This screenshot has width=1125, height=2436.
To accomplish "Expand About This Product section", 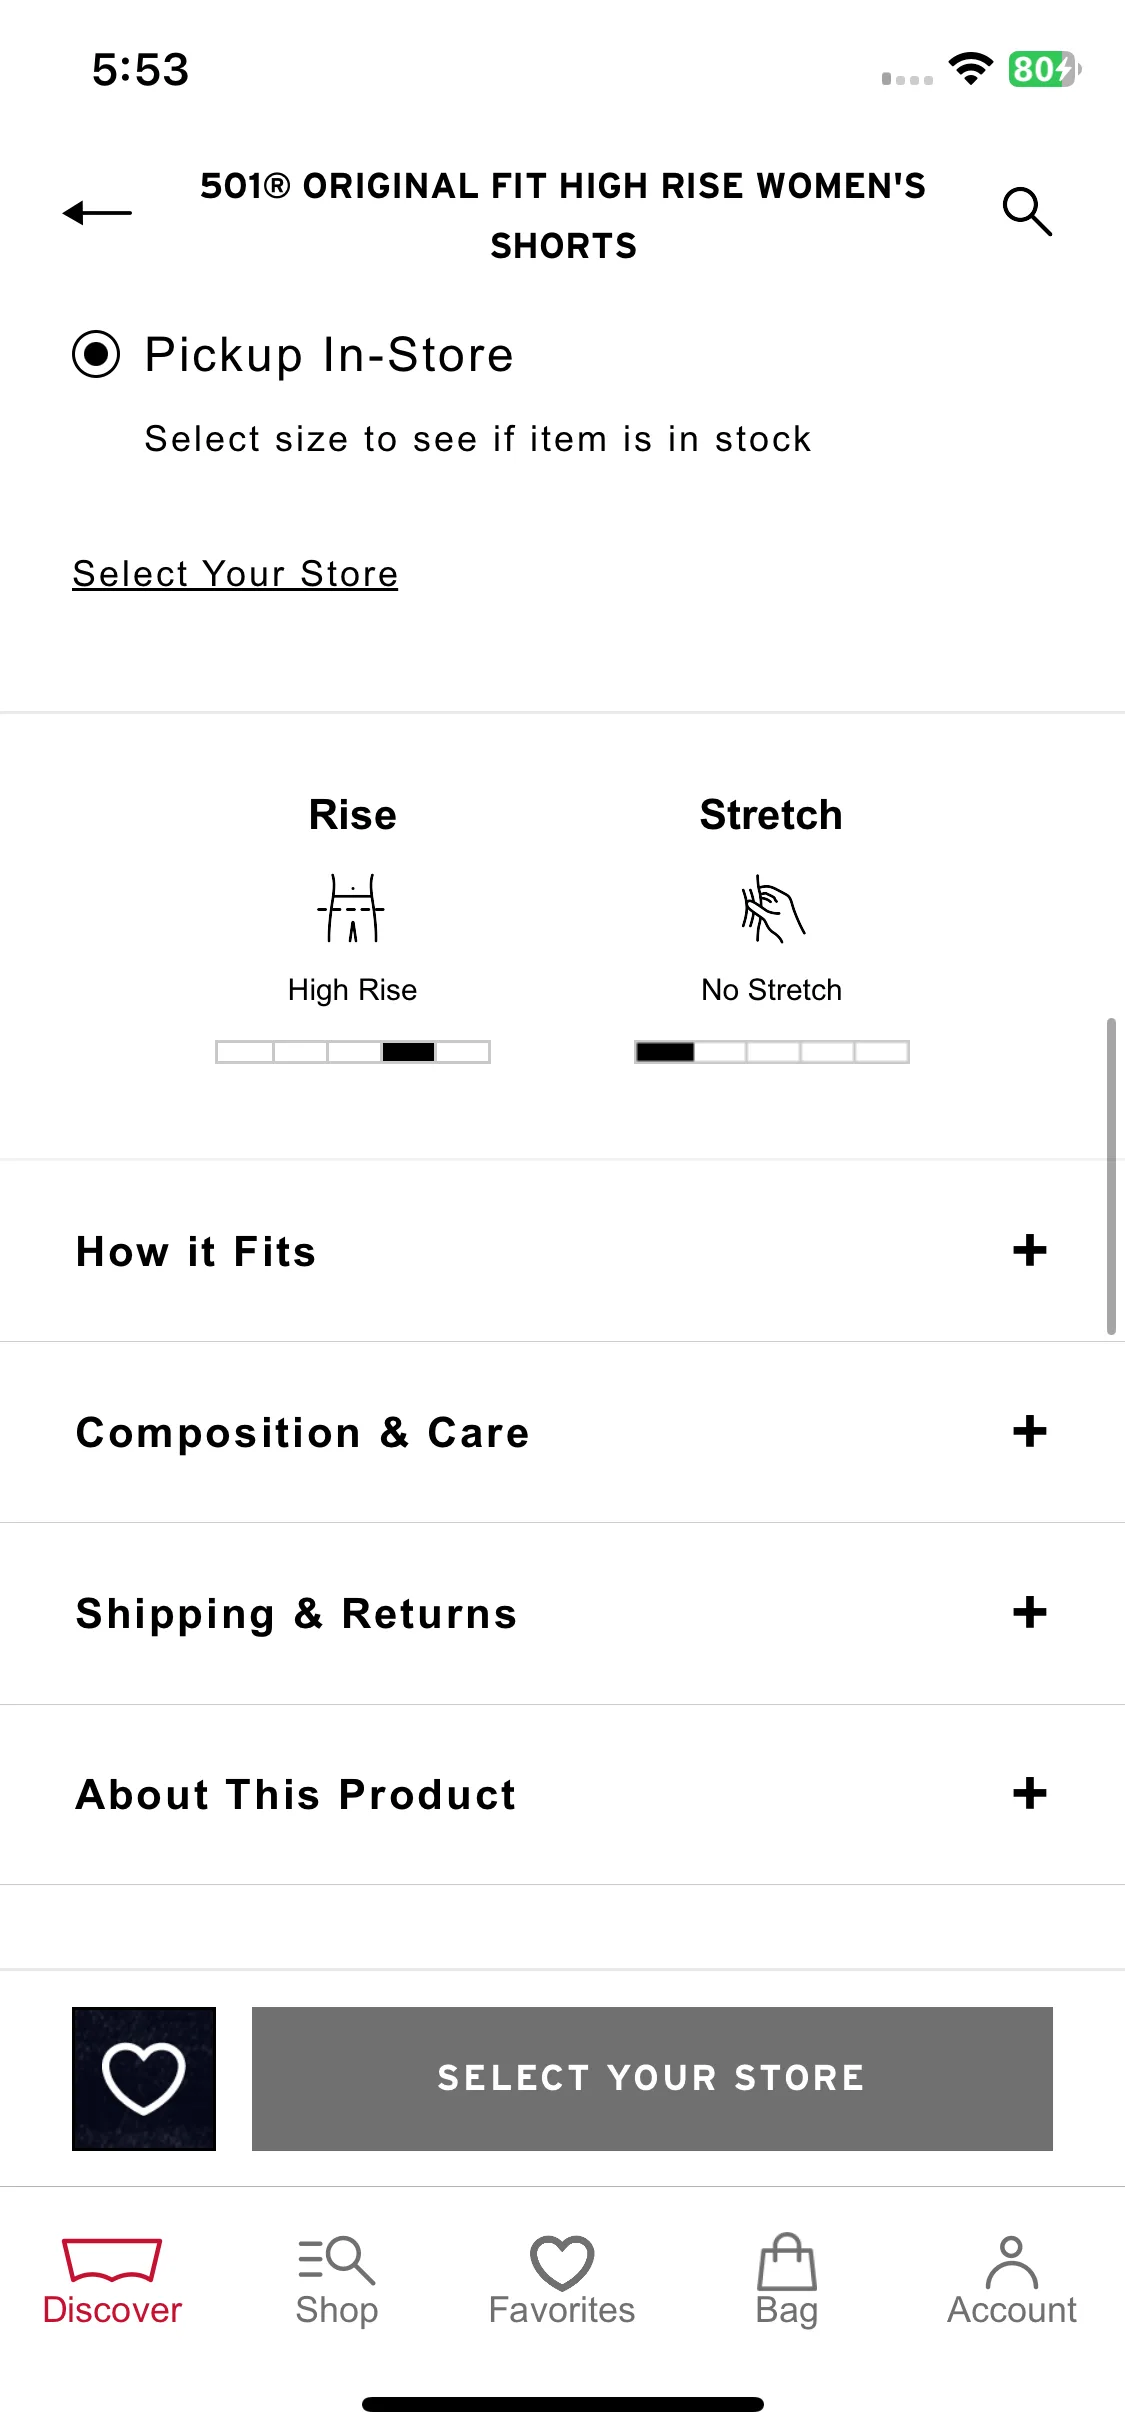I will pos(562,1794).
